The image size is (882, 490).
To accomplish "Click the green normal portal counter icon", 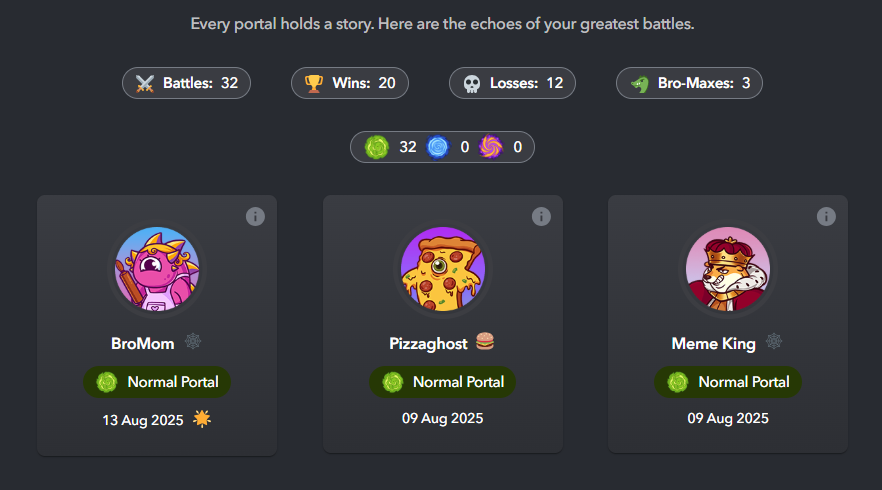I will tap(376, 147).
